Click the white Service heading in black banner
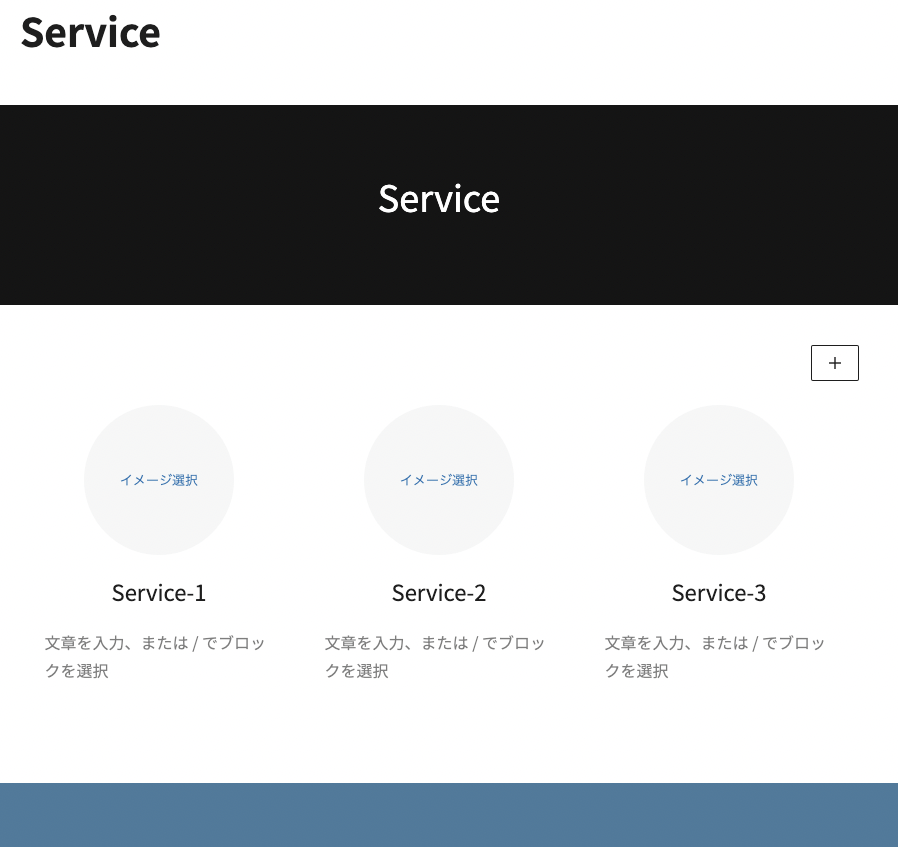 (x=439, y=199)
